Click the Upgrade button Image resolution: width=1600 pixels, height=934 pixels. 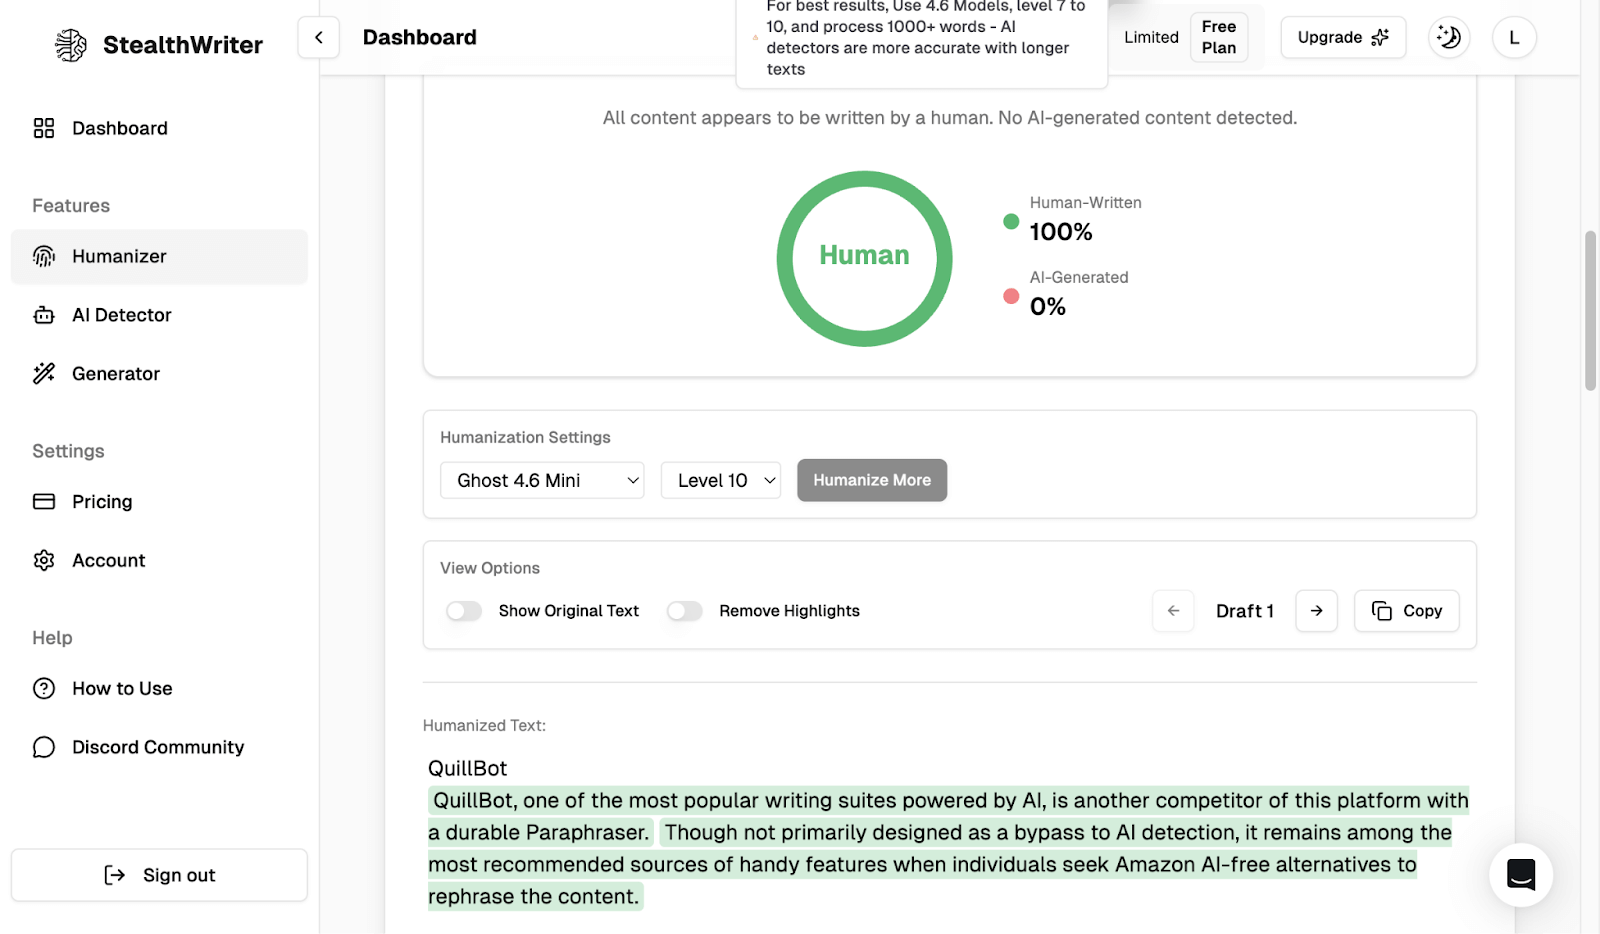1343,37
